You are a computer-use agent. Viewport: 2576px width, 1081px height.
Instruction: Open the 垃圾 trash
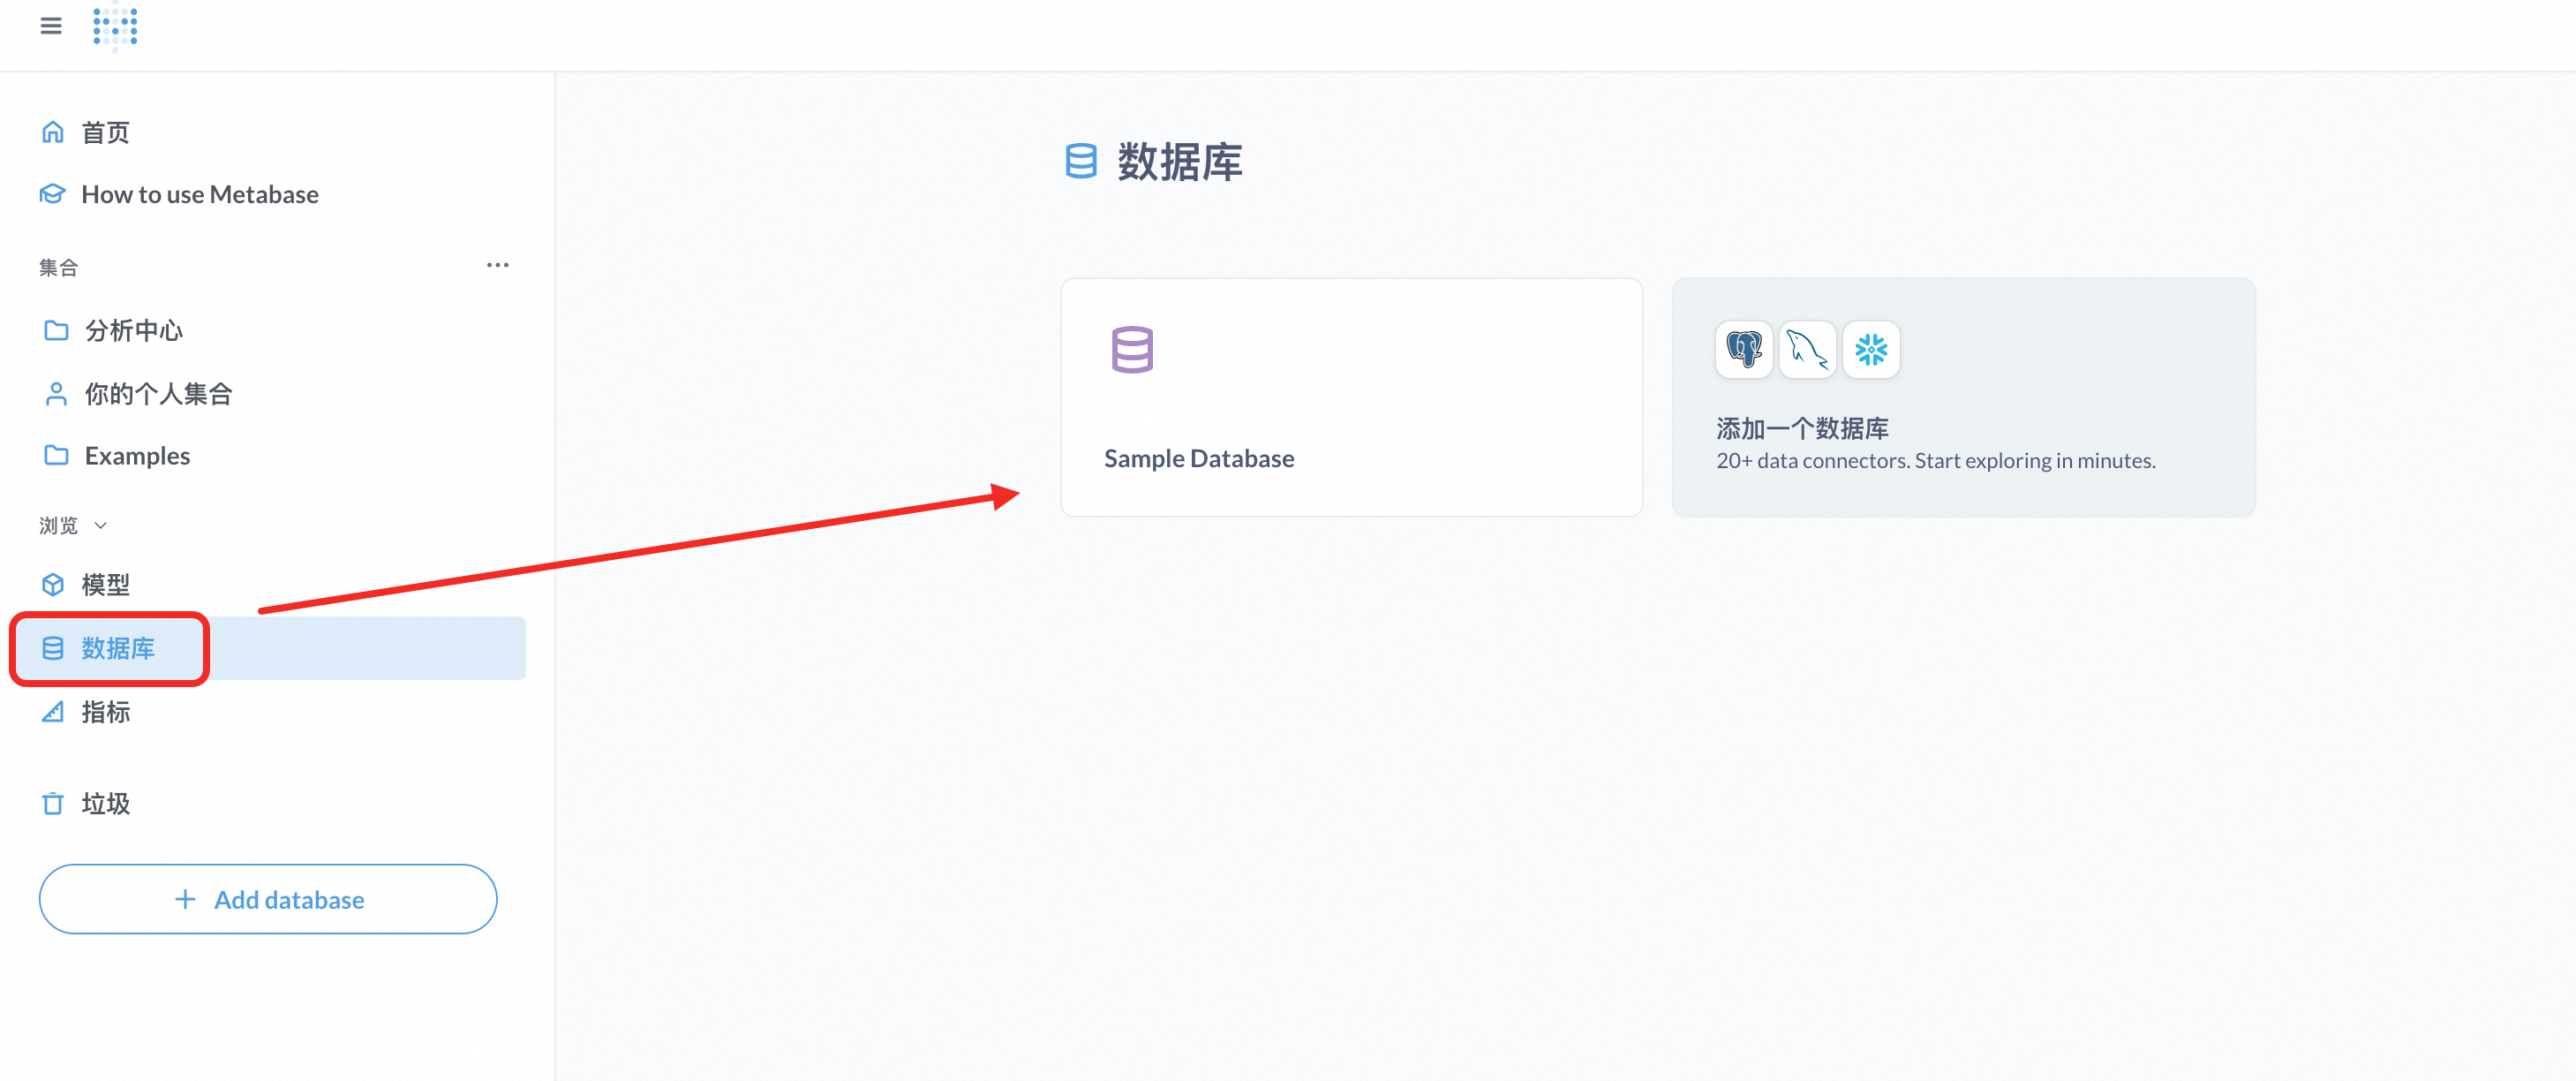[105, 803]
